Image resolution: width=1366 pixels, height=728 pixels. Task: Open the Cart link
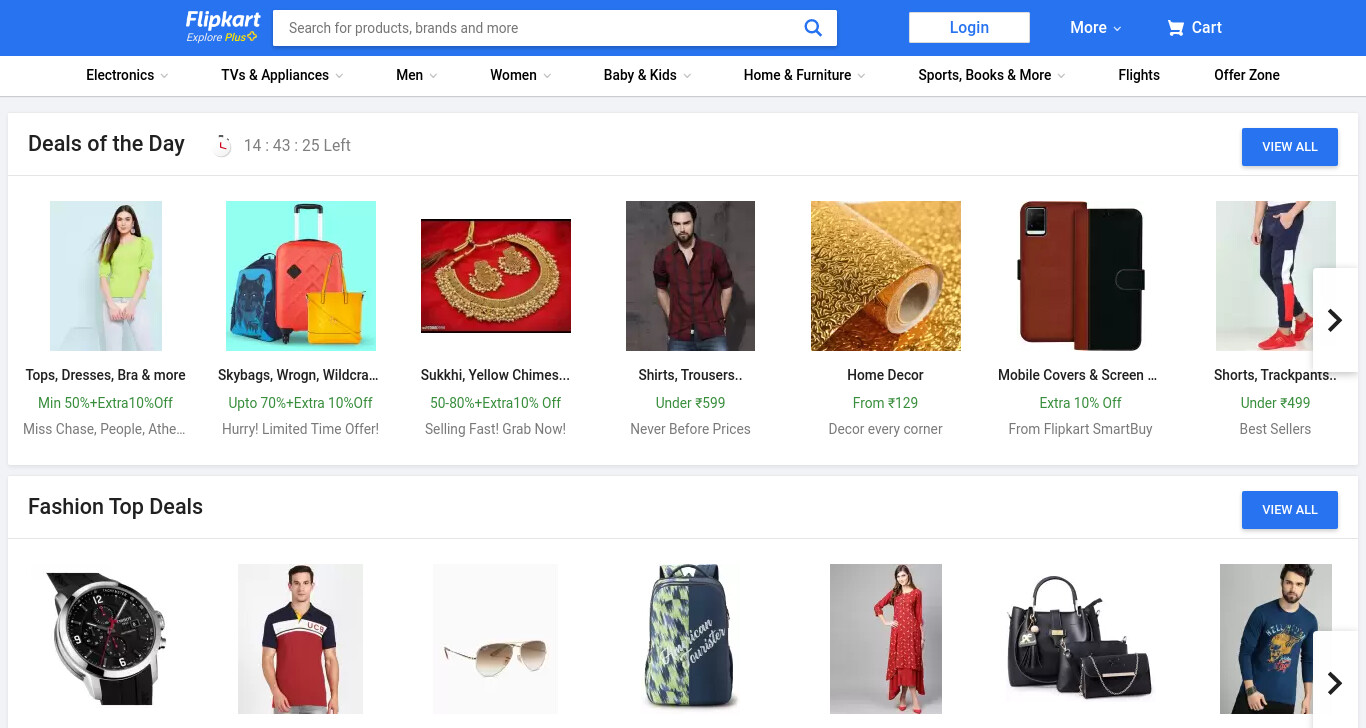click(x=1195, y=28)
